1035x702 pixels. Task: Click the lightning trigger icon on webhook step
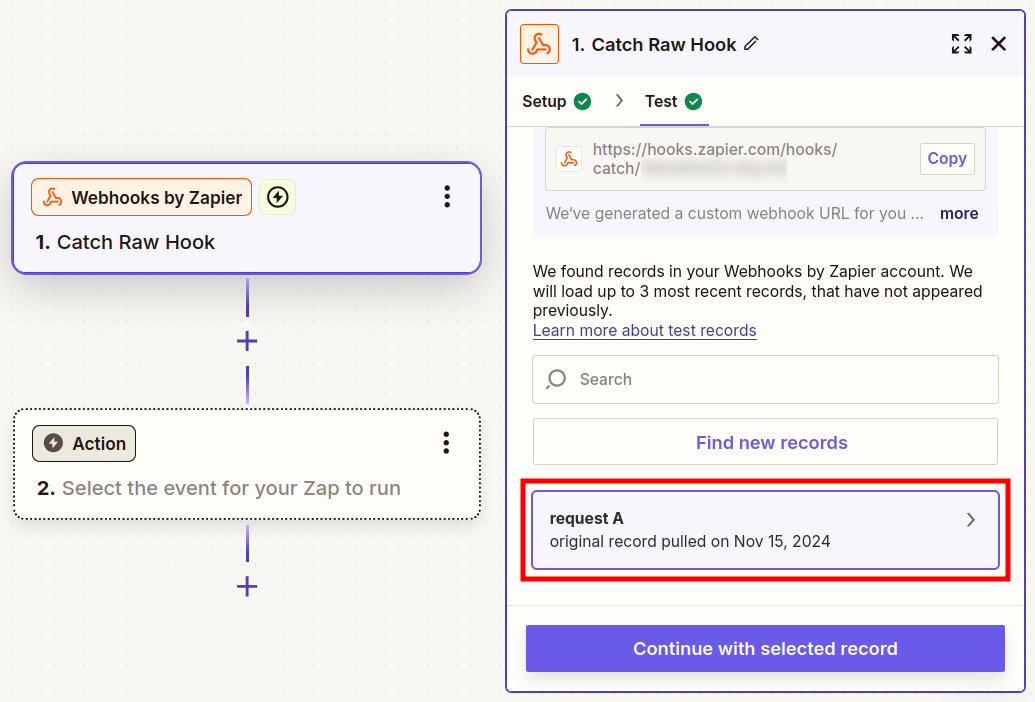[277, 198]
